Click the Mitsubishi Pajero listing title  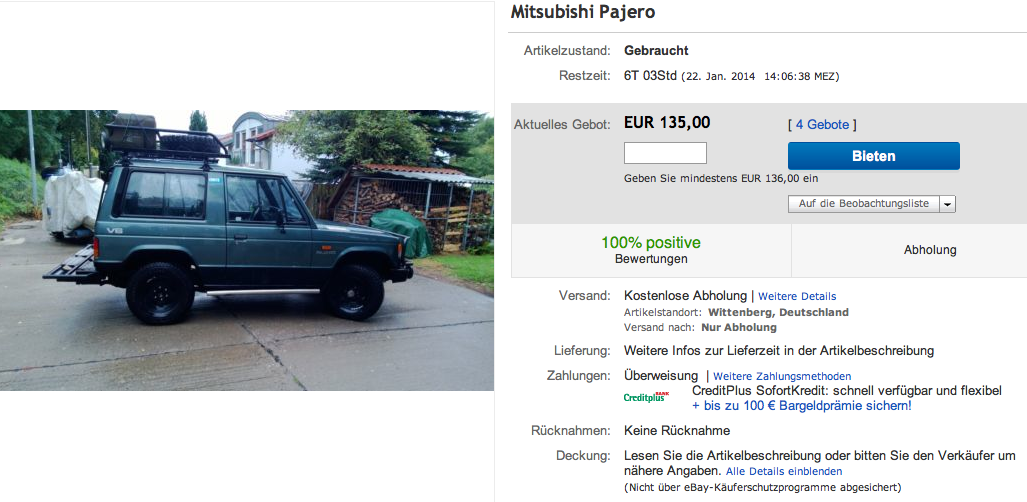(583, 12)
